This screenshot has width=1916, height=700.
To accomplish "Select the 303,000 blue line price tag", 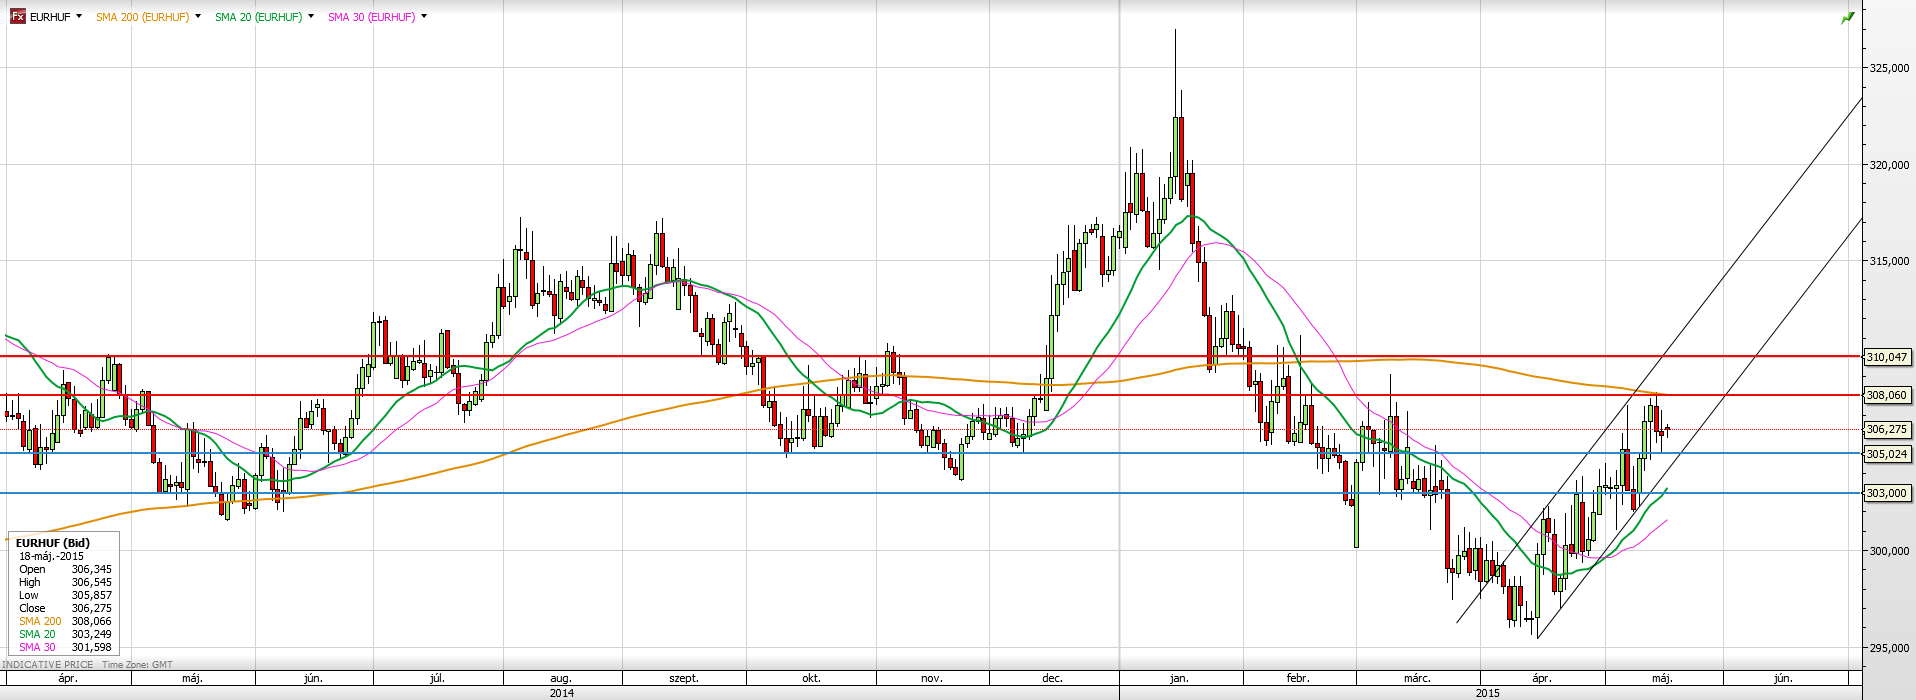I will tap(1887, 493).
